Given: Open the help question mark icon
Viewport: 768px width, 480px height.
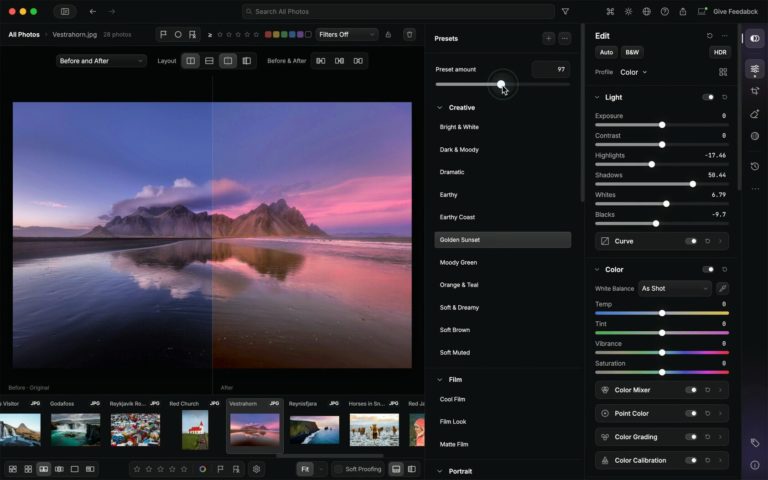Looking at the screenshot, I should point(665,11).
